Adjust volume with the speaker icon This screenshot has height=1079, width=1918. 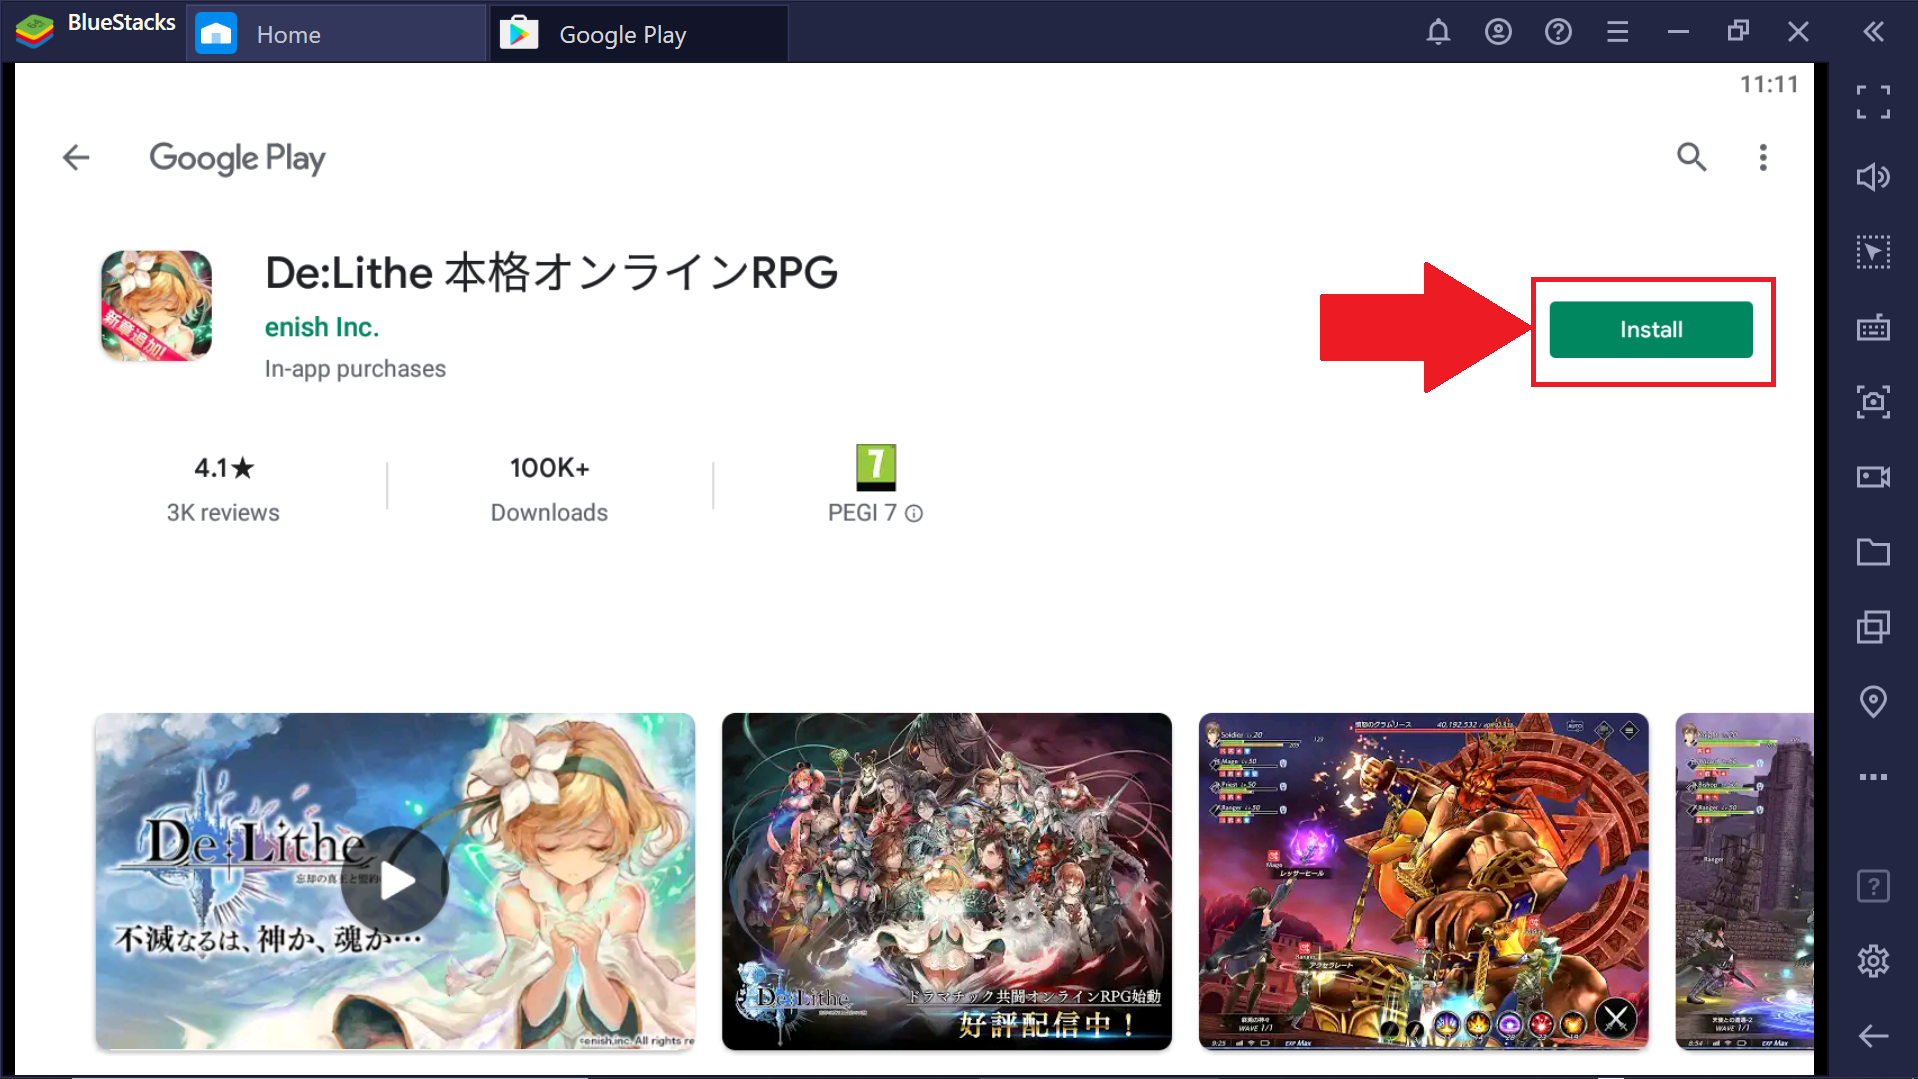click(1873, 177)
